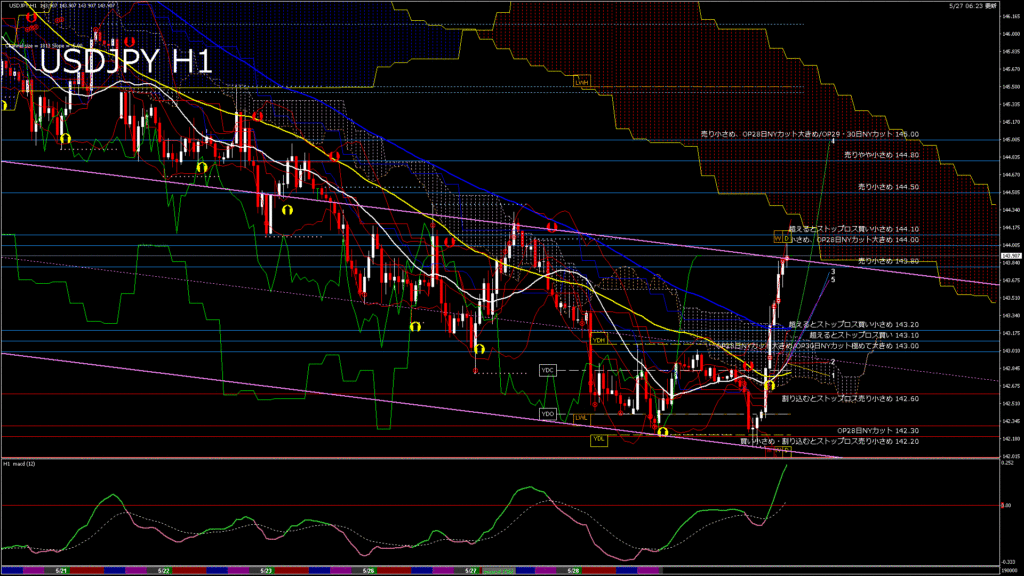Click the 5/27 date marker
The image size is (1024, 576).
471,571
